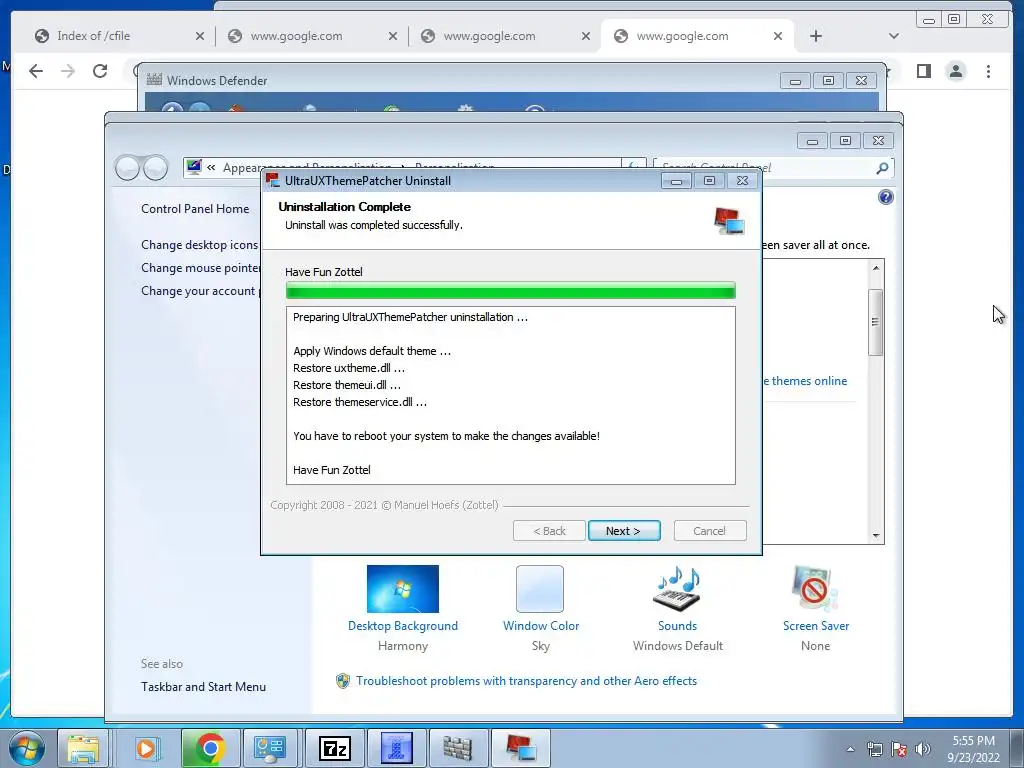Image resolution: width=1024 pixels, height=768 pixels.
Task: Select 'Restore themeservice.dll ...' log line
Action: pos(360,402)
